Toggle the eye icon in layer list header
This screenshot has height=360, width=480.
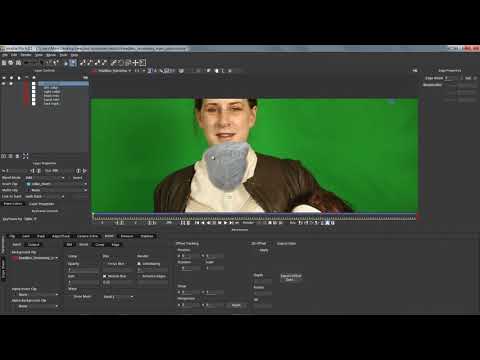click(4, 77)
